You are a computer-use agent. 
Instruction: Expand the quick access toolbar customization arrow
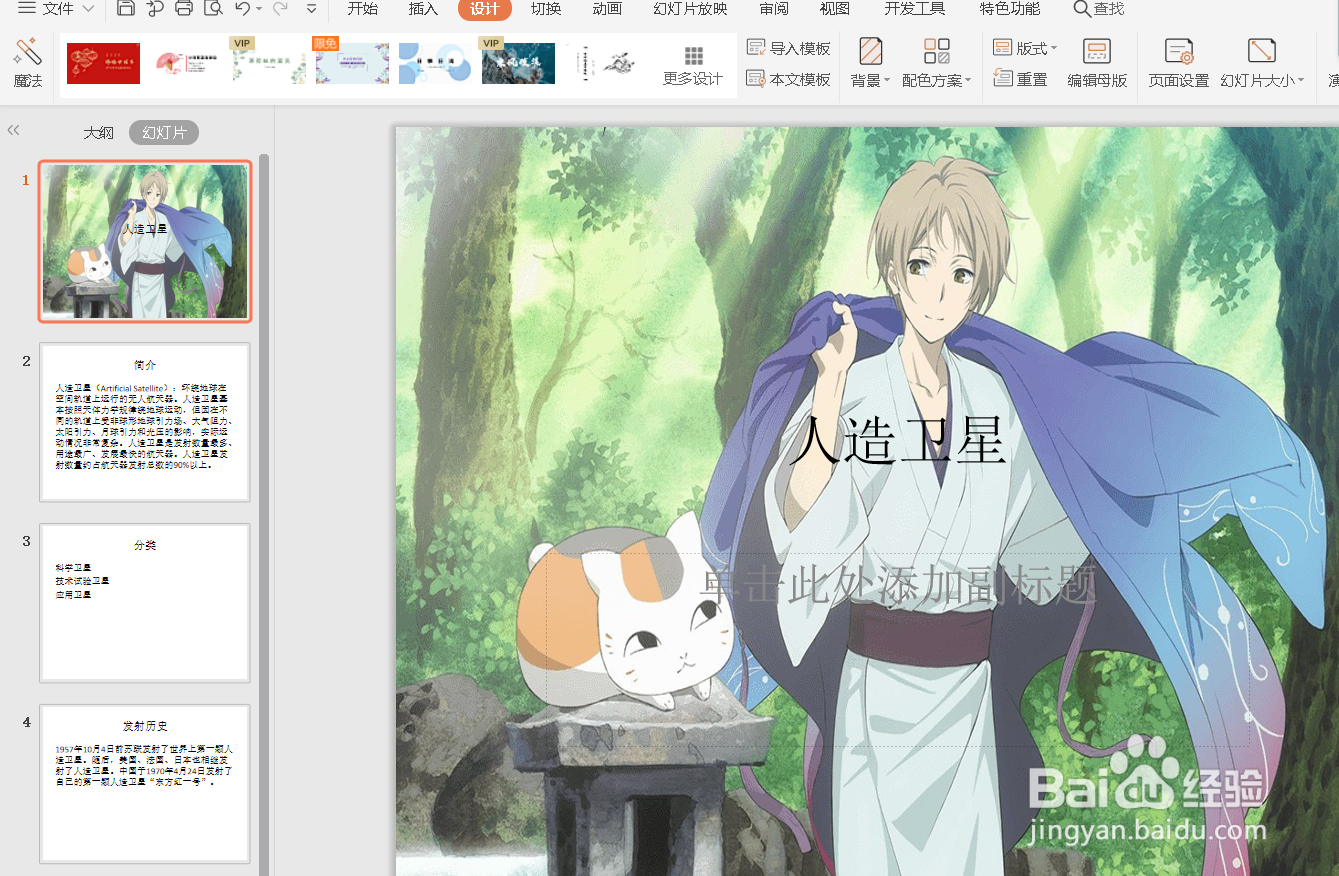pyautogui.click(x=312, y=9)
